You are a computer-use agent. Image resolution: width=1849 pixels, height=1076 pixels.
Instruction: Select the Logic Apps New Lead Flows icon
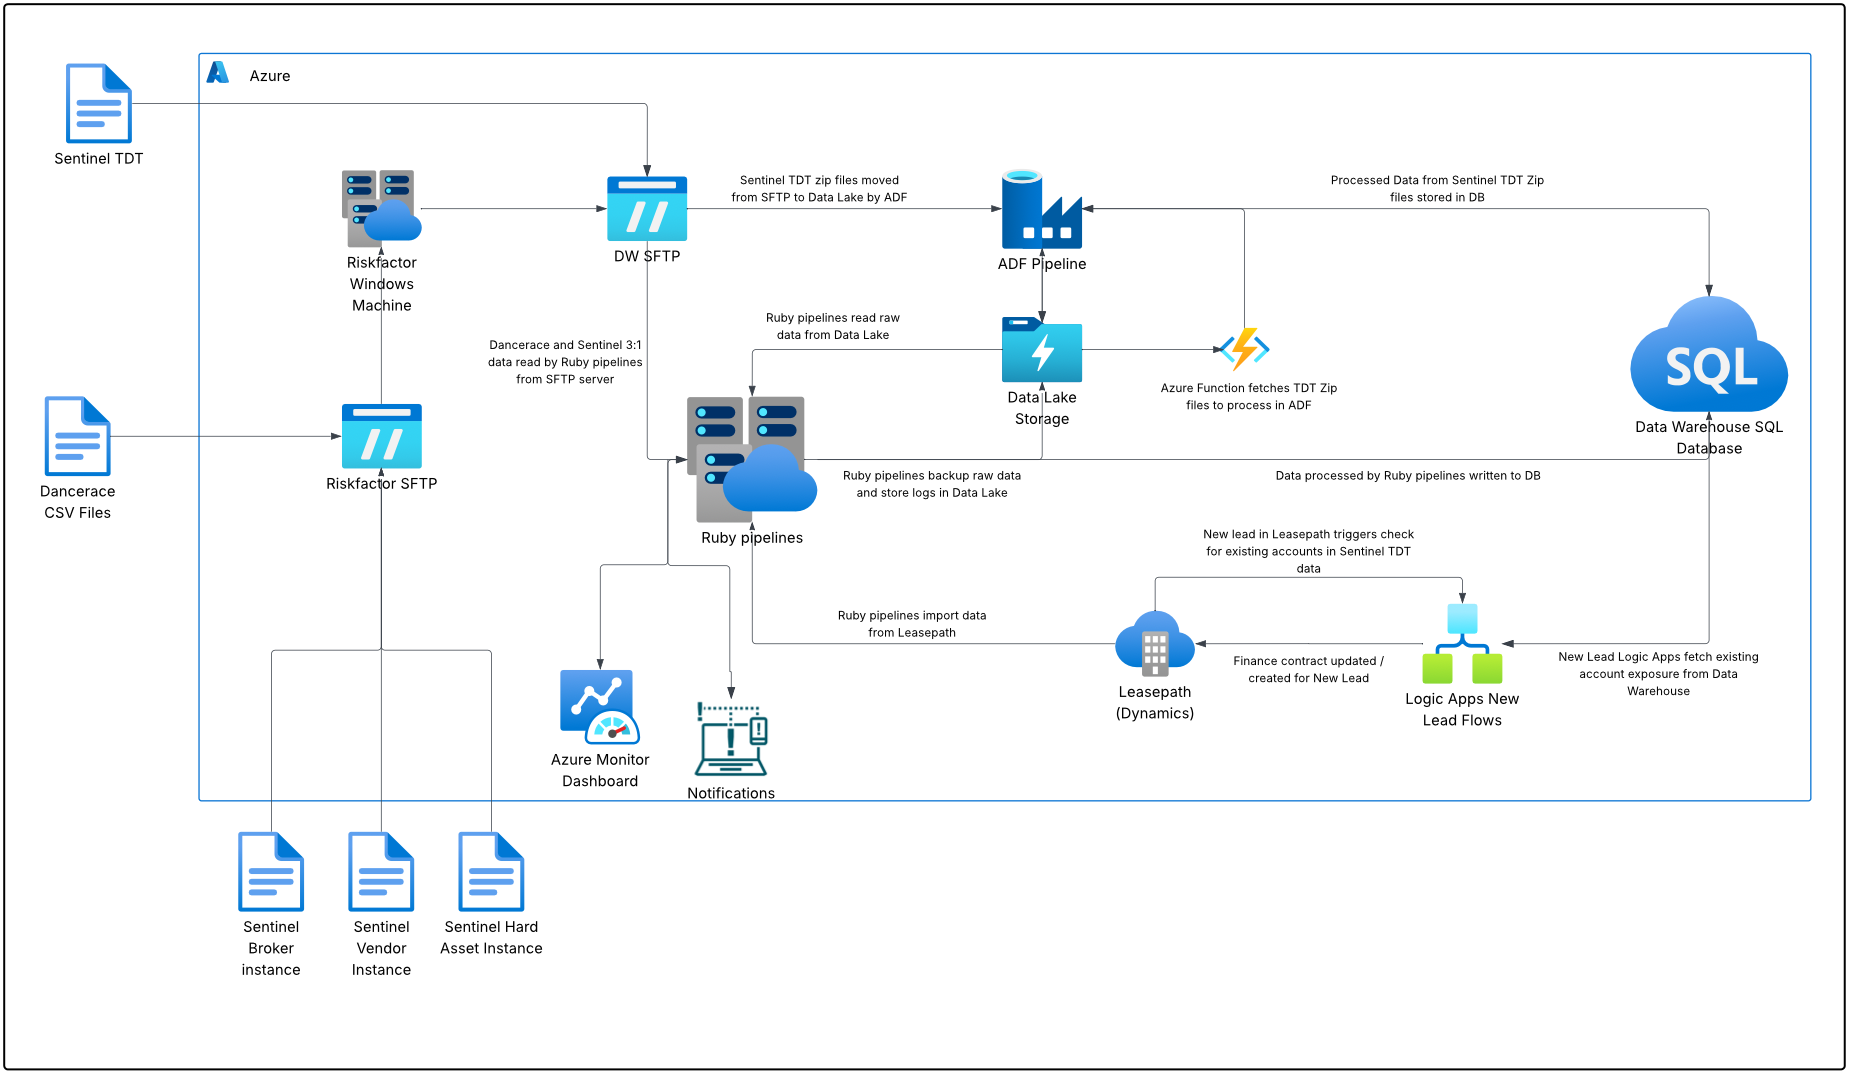pos(1461,644)
